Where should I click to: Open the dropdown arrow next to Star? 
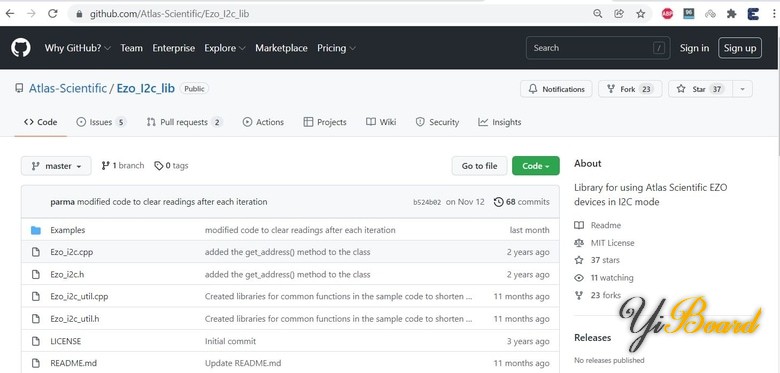[742, 89]
